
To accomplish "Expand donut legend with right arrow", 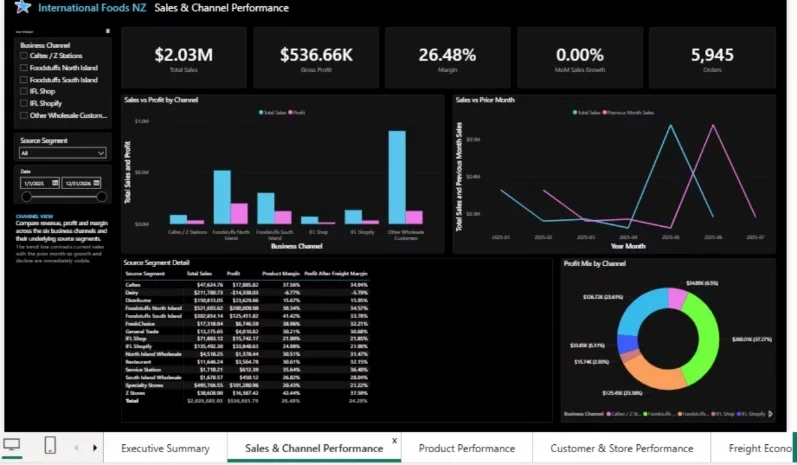I will point(771,414).
